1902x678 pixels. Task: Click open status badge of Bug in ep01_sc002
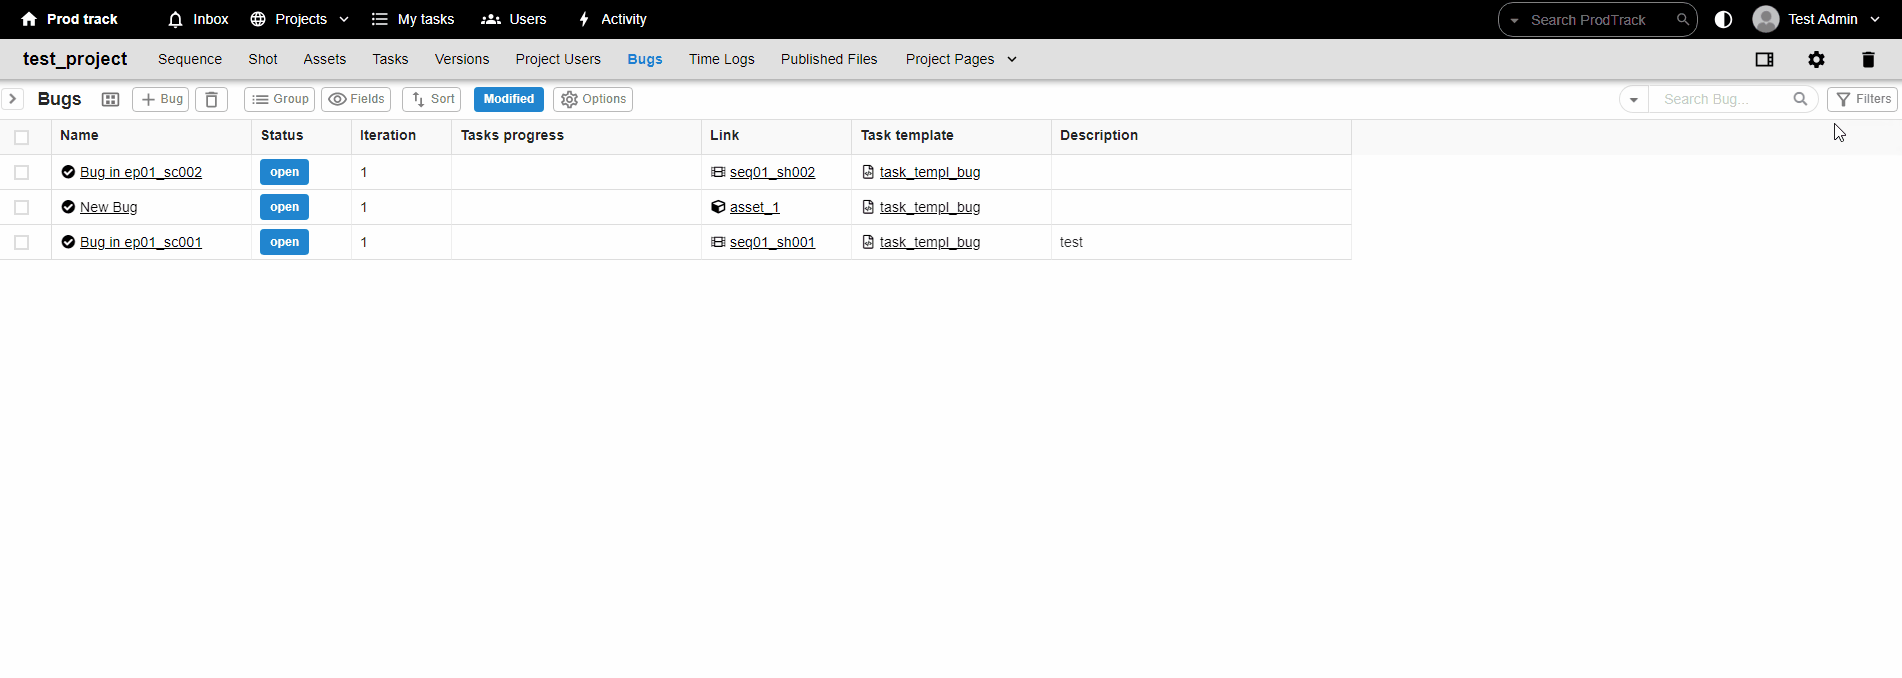284,172
